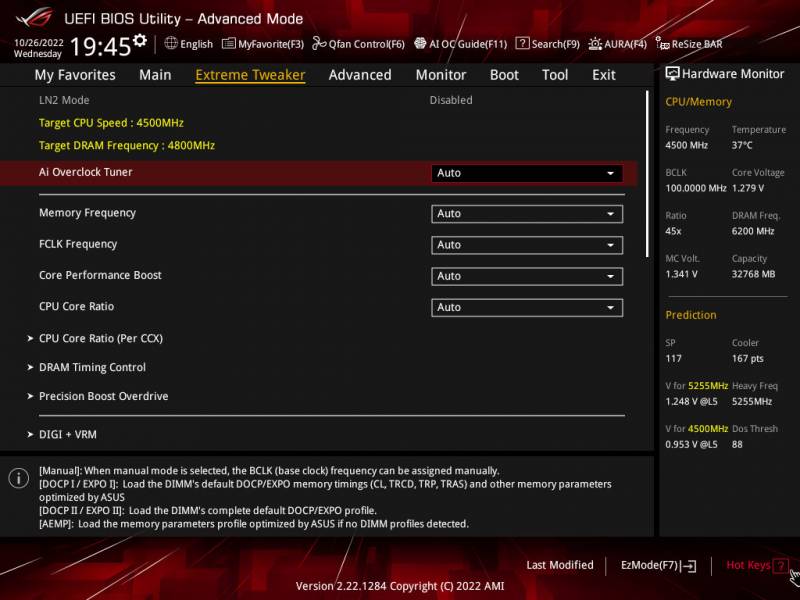
Task: Click the 10/26/2022 Wednesday date
Action: [38, 48]
